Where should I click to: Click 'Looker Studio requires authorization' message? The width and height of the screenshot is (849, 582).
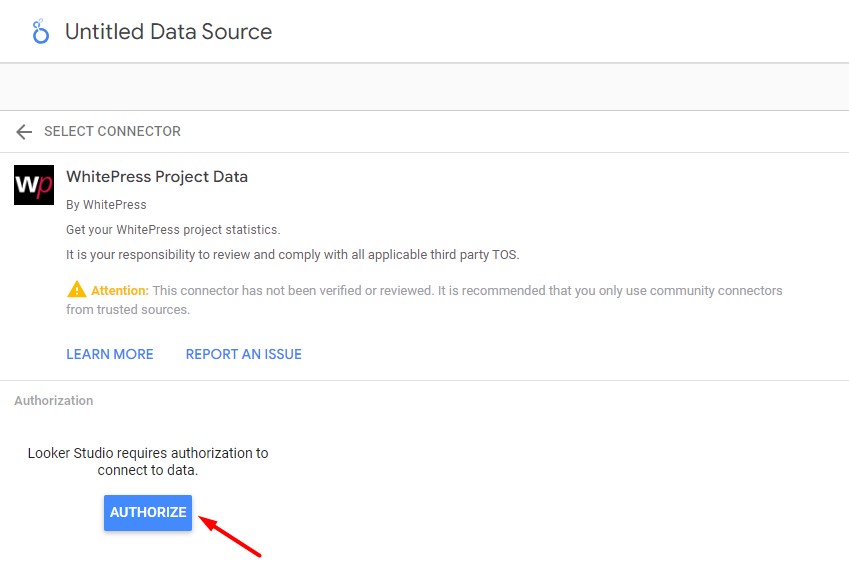click(x=148, y=461)
